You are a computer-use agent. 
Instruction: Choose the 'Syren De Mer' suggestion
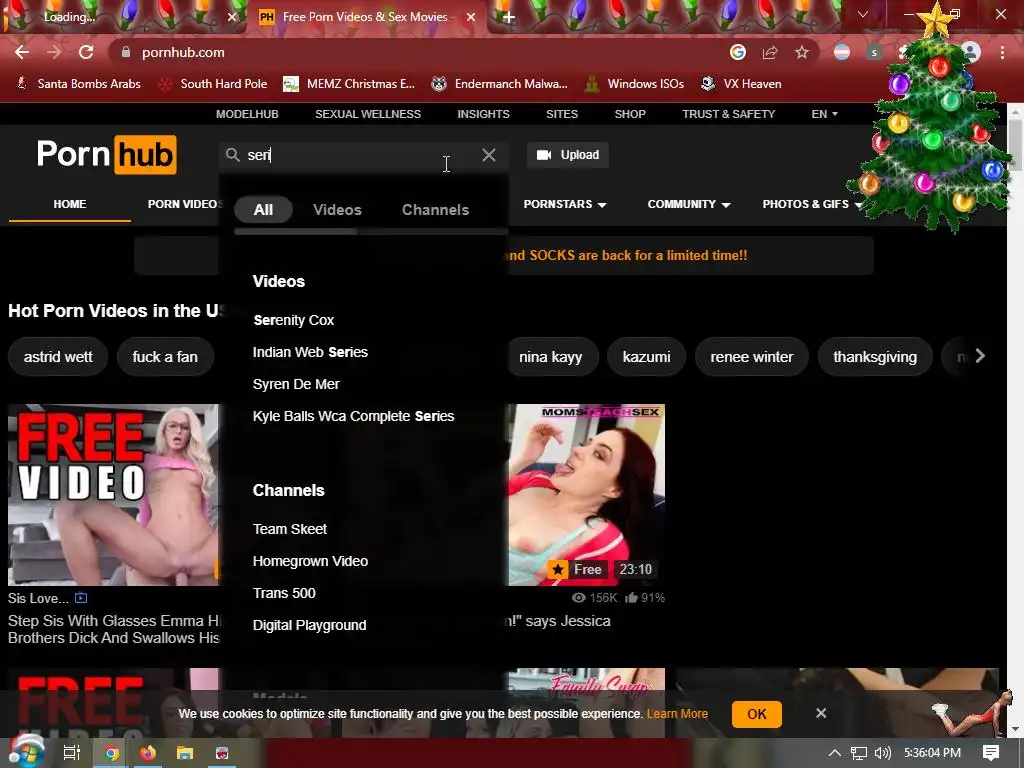coord(296,384)
